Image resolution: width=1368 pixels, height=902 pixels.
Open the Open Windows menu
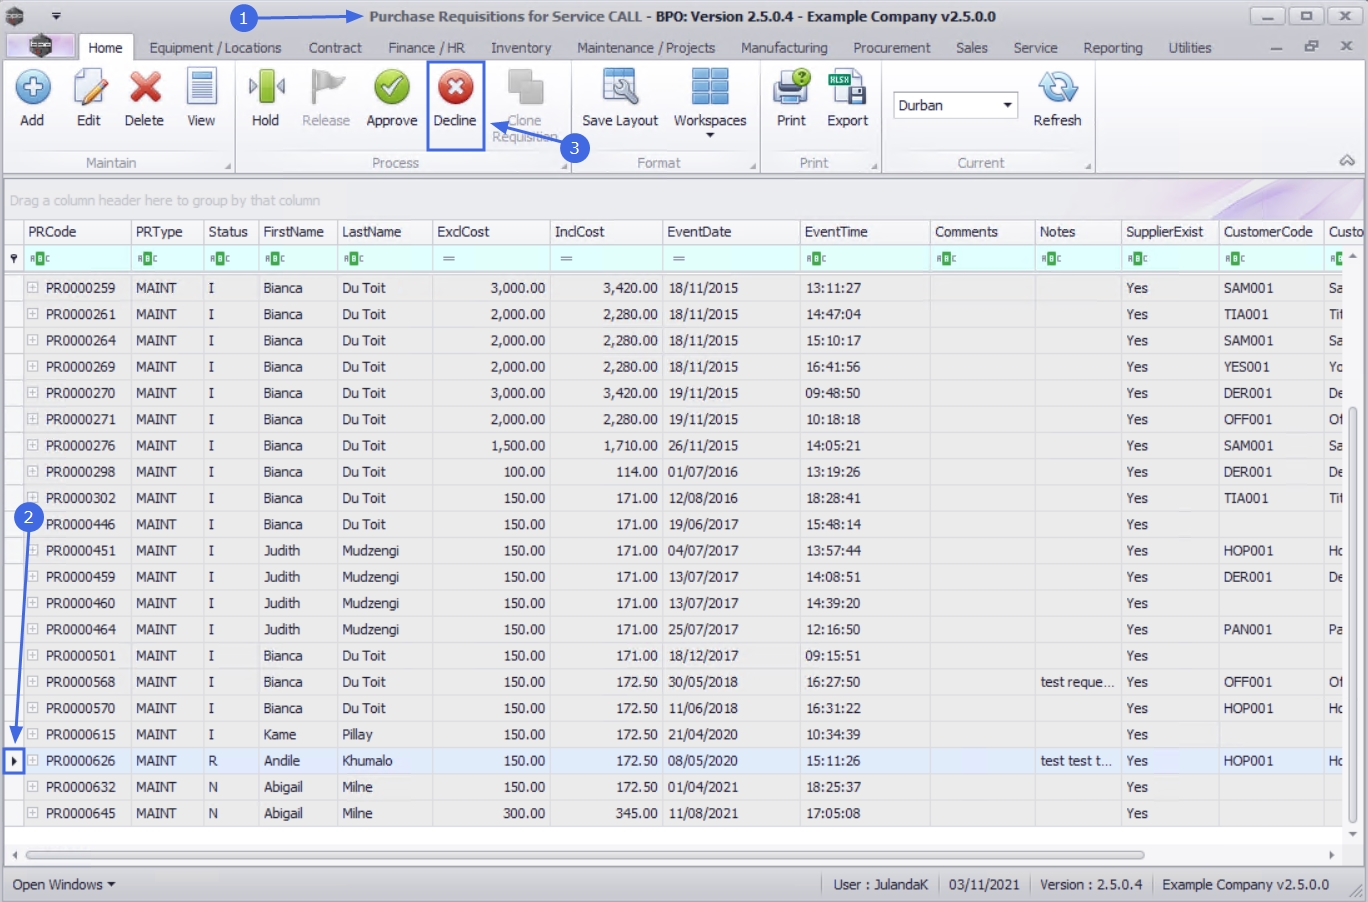[63, 885]
